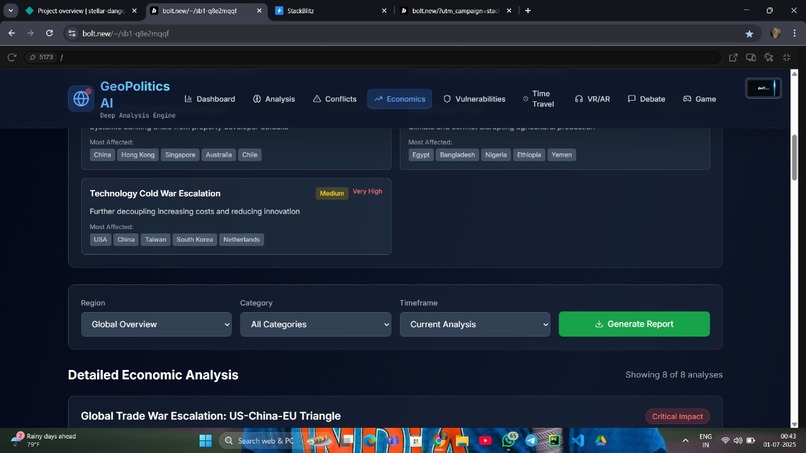This screenshot has height=453, width=806.
Task: Open the preview in a new tab icon
Action: 733,57
